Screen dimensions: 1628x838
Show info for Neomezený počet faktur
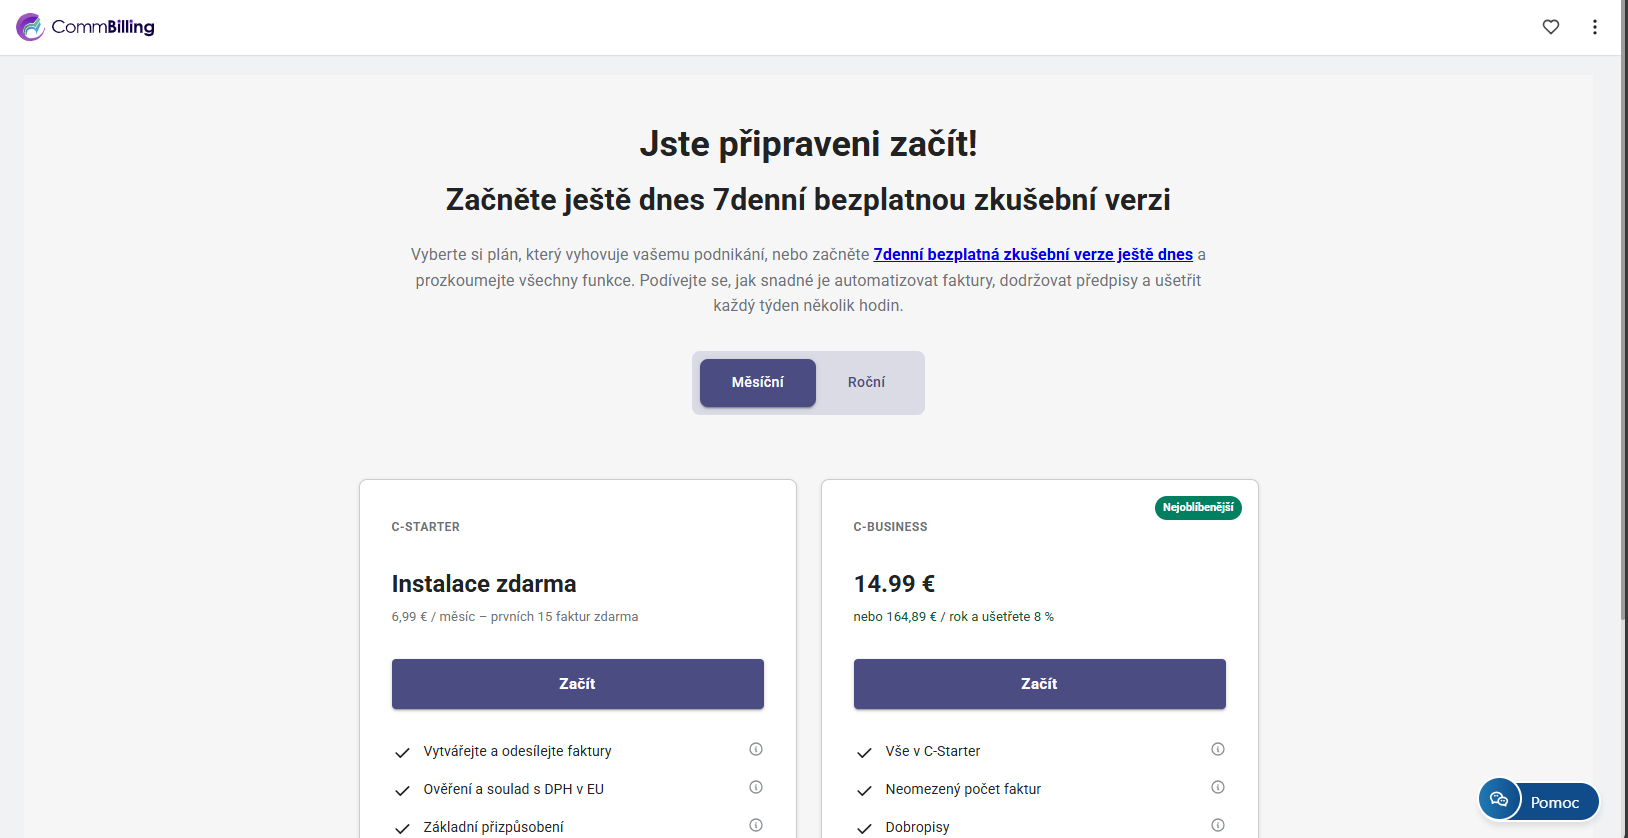[x=1218, y=787]
